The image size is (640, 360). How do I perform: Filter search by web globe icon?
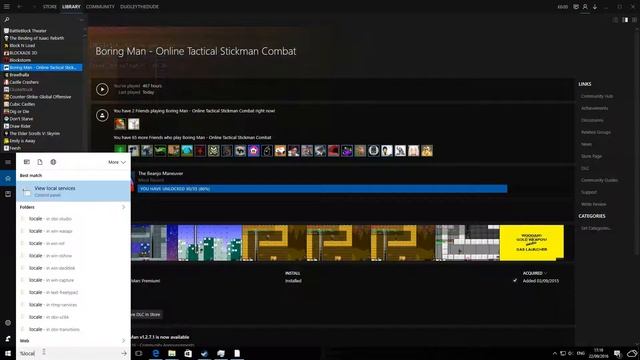click(53, 162)
